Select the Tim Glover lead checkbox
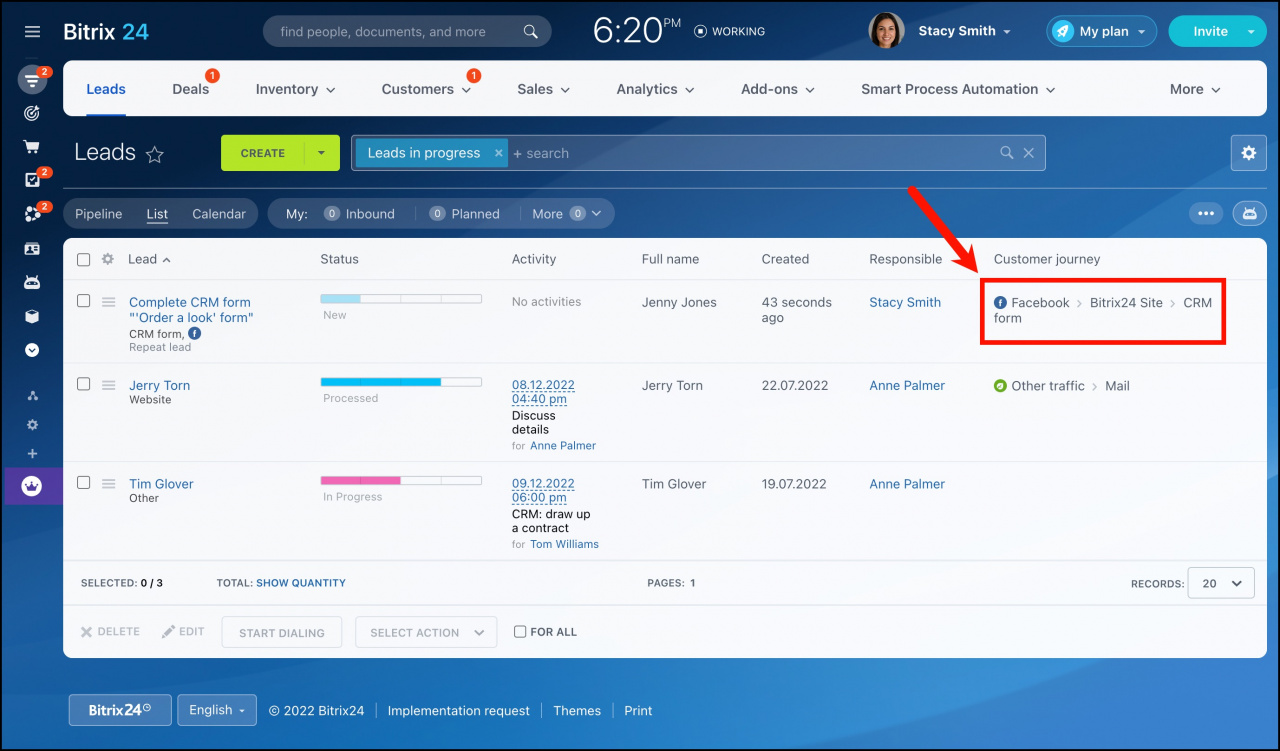This screenshot has height=751, width=1280. point(84,482)
